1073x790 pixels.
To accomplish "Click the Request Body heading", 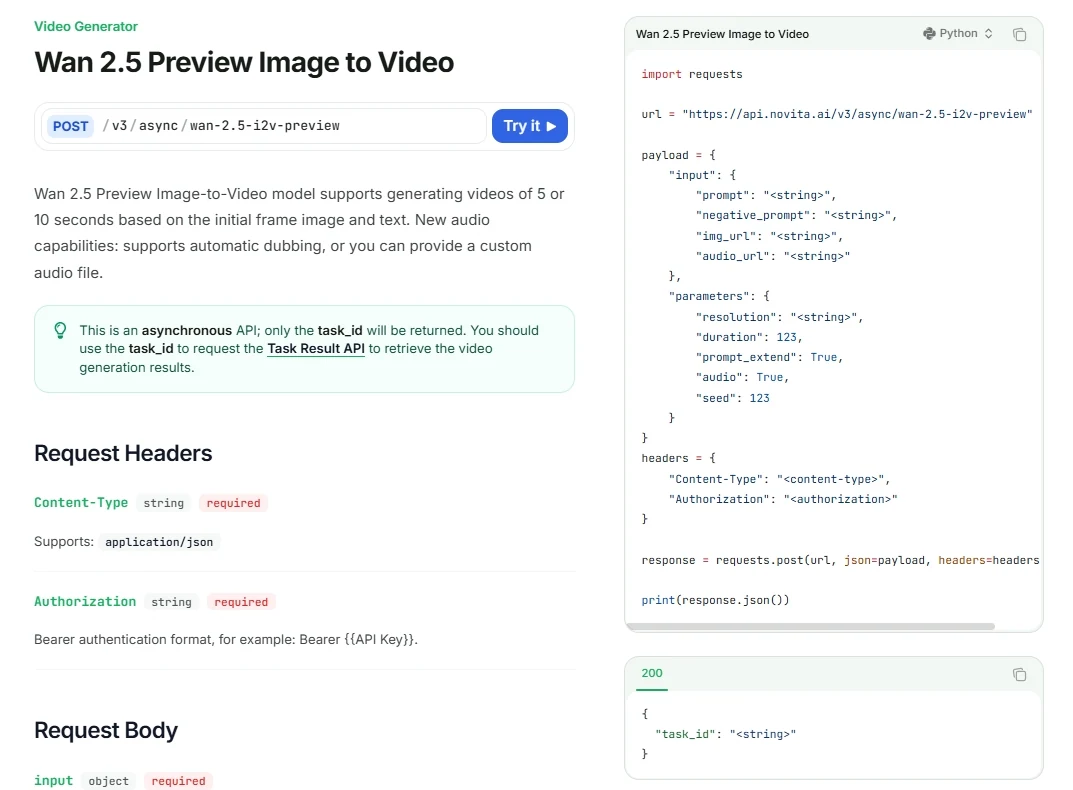I will (106, 730).
